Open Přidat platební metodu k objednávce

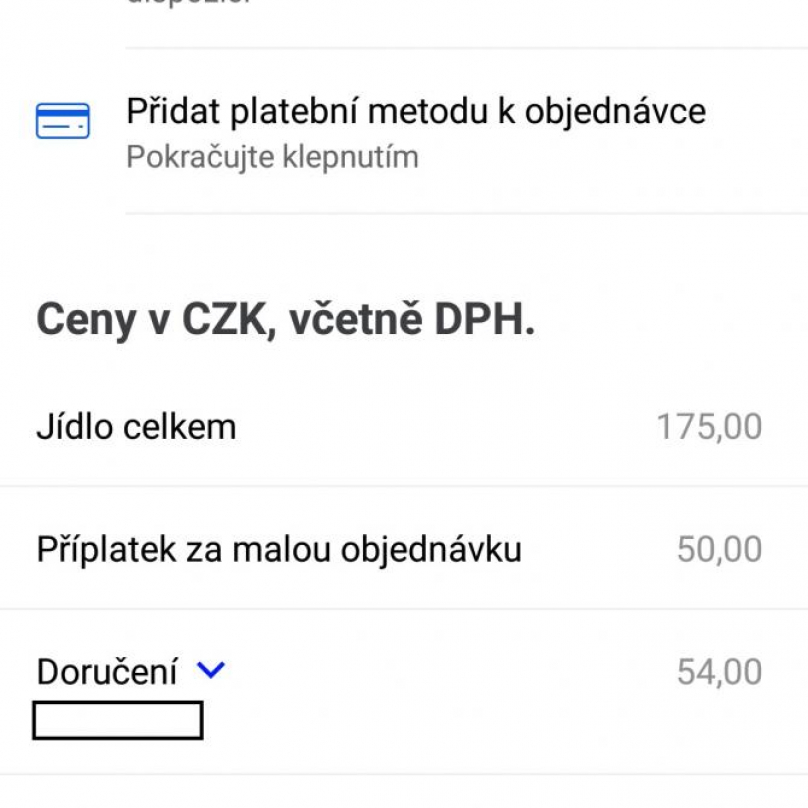[404, 131]
